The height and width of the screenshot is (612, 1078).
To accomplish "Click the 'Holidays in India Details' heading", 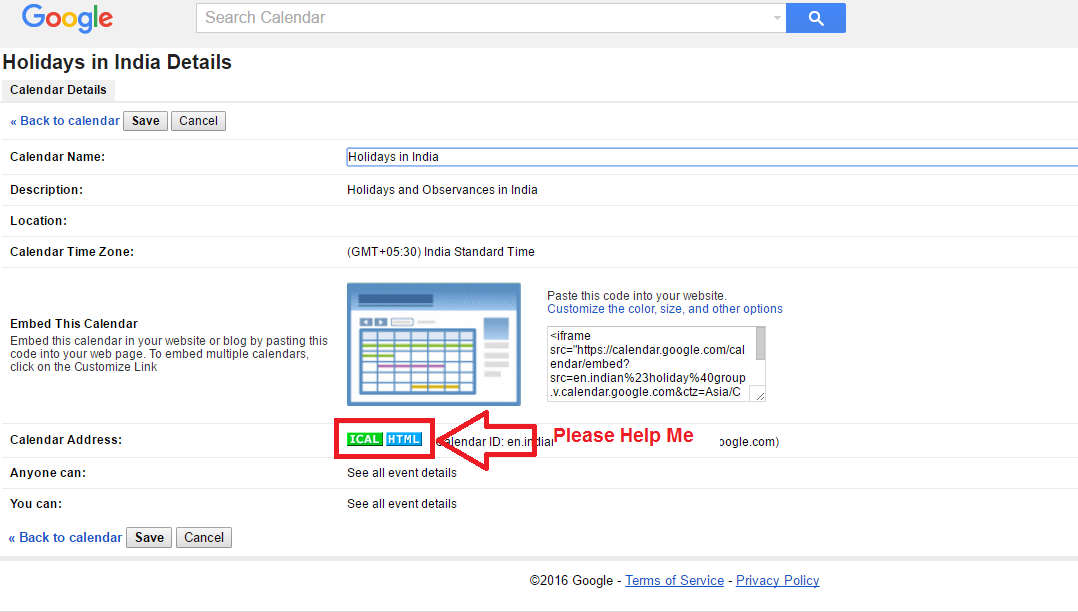I will pos(118,62).
